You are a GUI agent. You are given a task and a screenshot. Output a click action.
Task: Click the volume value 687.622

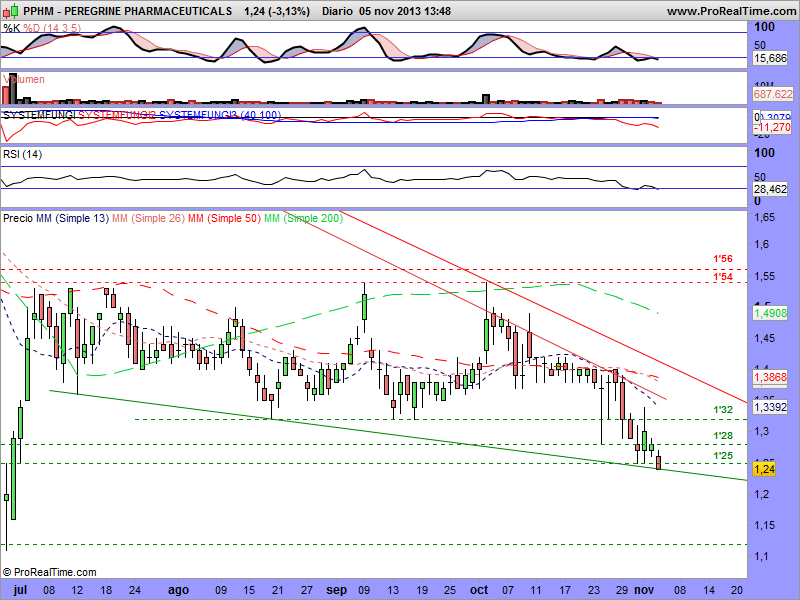tap(773, 94)
